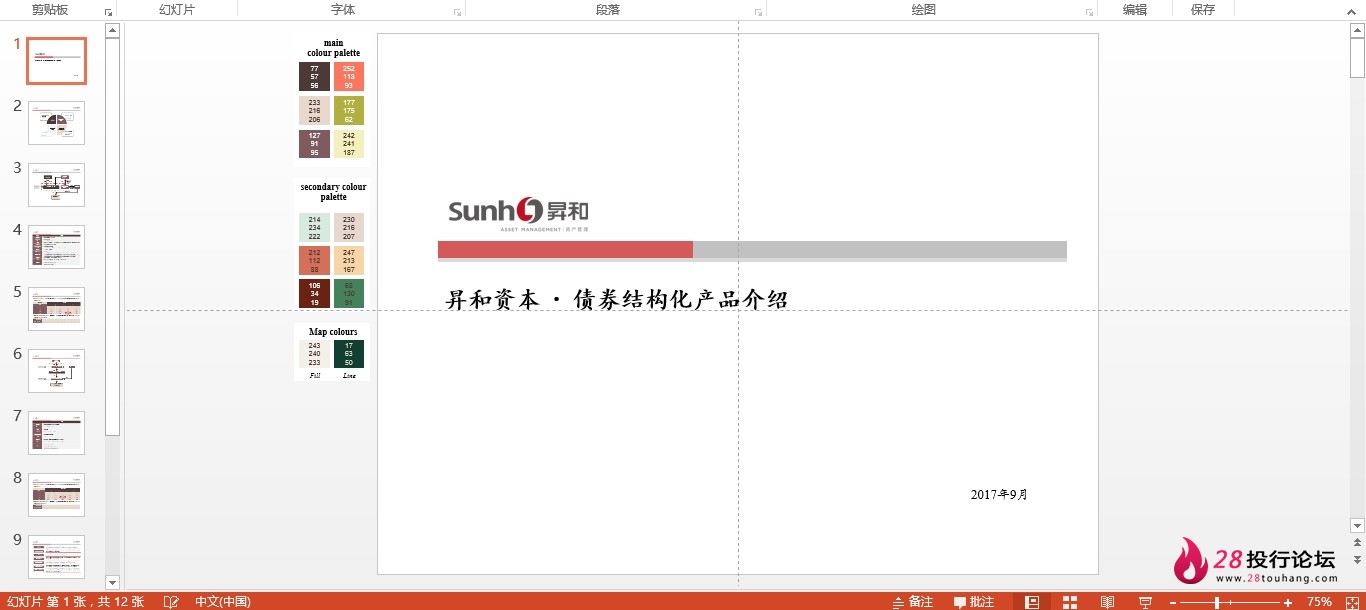Screen dimensions: 1366x610
Task: Switch to Slide Sorter view
Action: click(x=1070, y=602)
